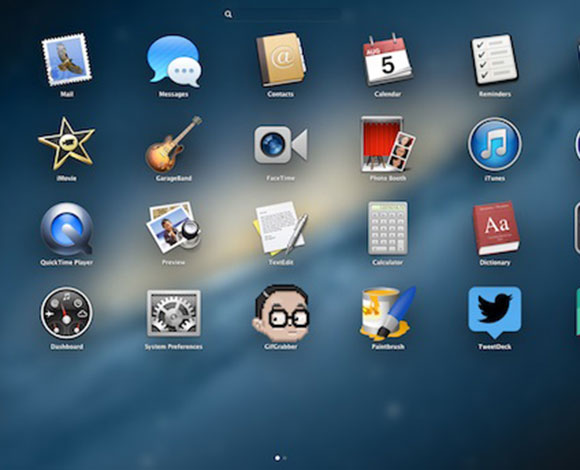
Task: Click the "QuickTime Player" label
Action: [x=67, y=263]
